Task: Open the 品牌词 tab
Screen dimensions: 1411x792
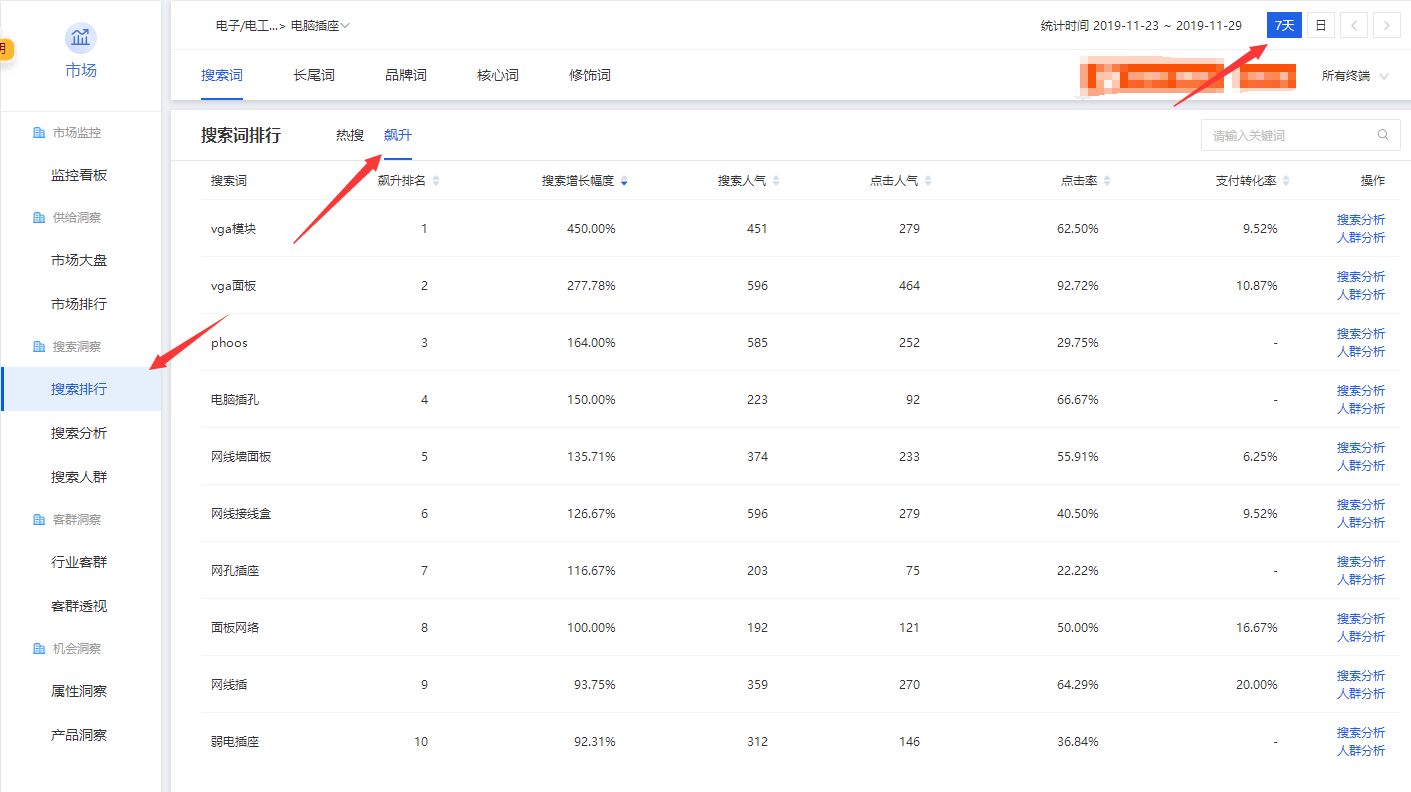Action: 405,76
